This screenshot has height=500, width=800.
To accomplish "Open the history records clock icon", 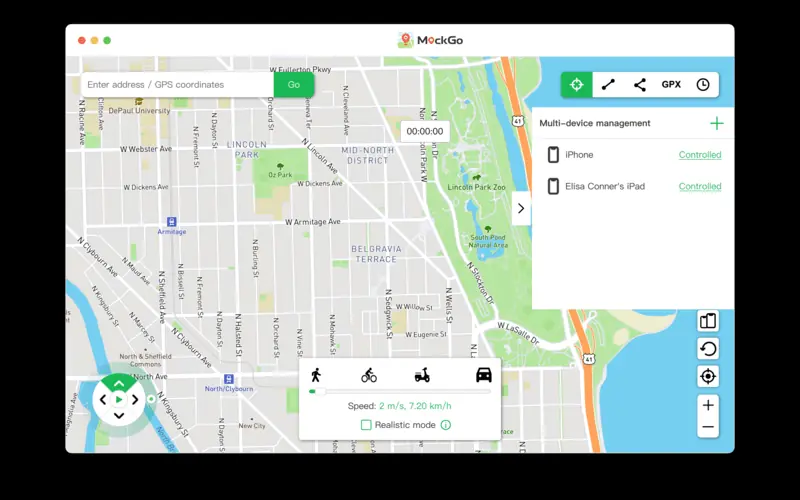I will [x=703, y=85].
